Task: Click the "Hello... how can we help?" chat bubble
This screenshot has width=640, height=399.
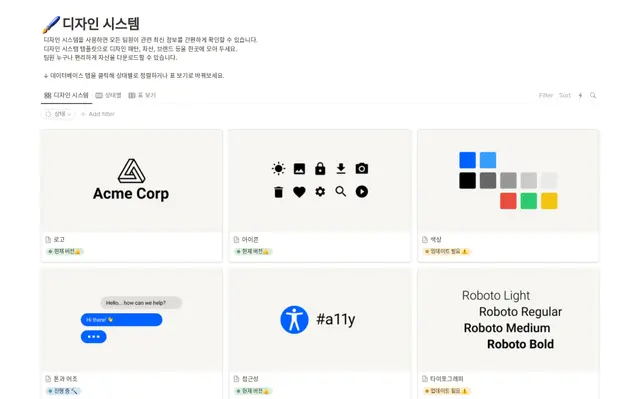Action: 141,303
